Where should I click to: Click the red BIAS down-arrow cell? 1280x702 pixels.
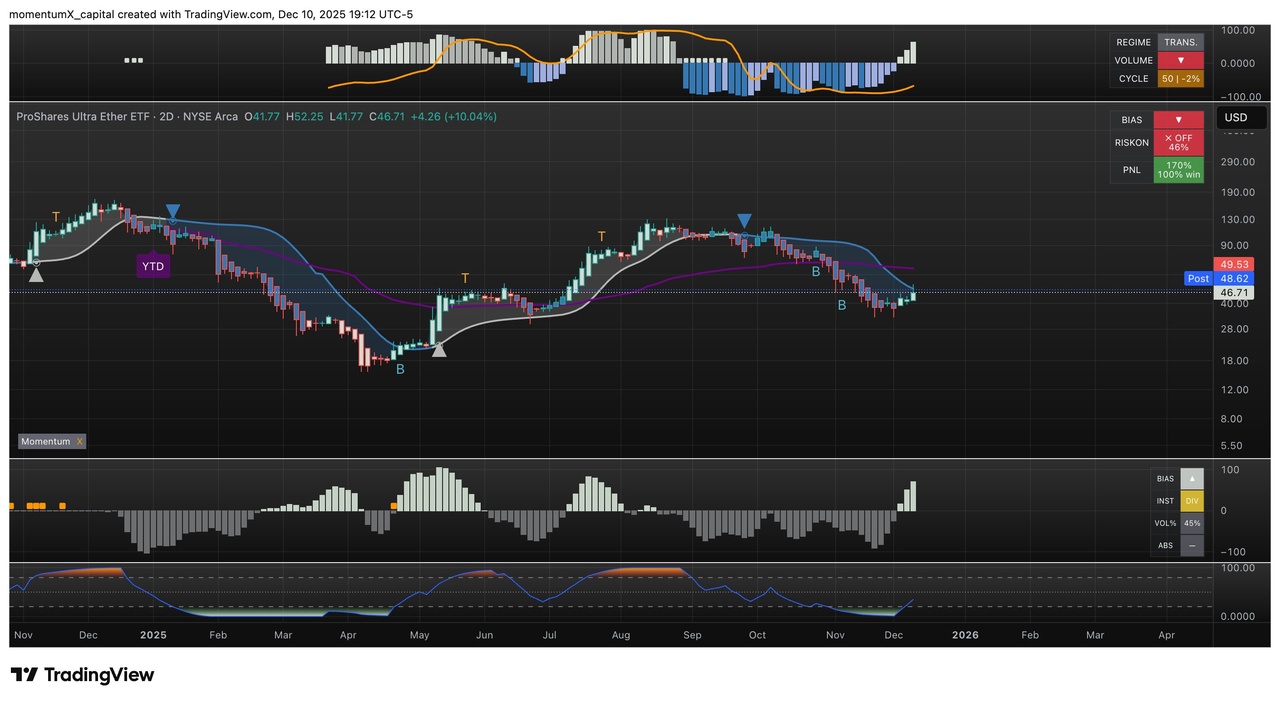[1178, 120]
